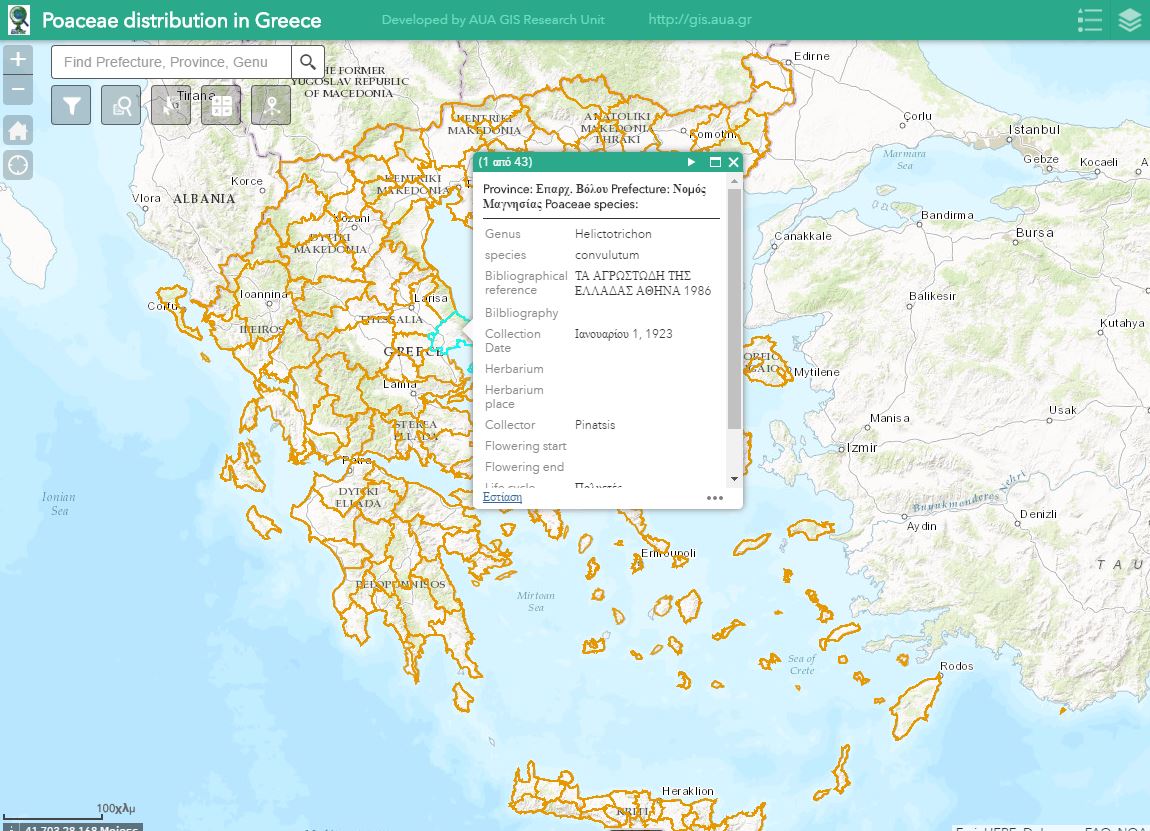Screen dimensions: 1150x831
Task: Click the Εστίαση zoom-to link
Action: pos(502,497)
